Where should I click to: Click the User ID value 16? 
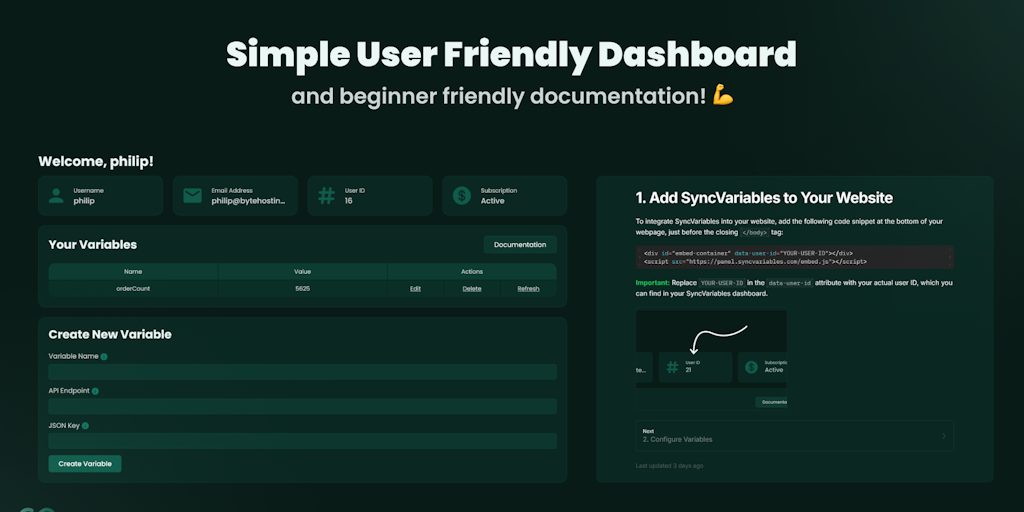(349, 201)
